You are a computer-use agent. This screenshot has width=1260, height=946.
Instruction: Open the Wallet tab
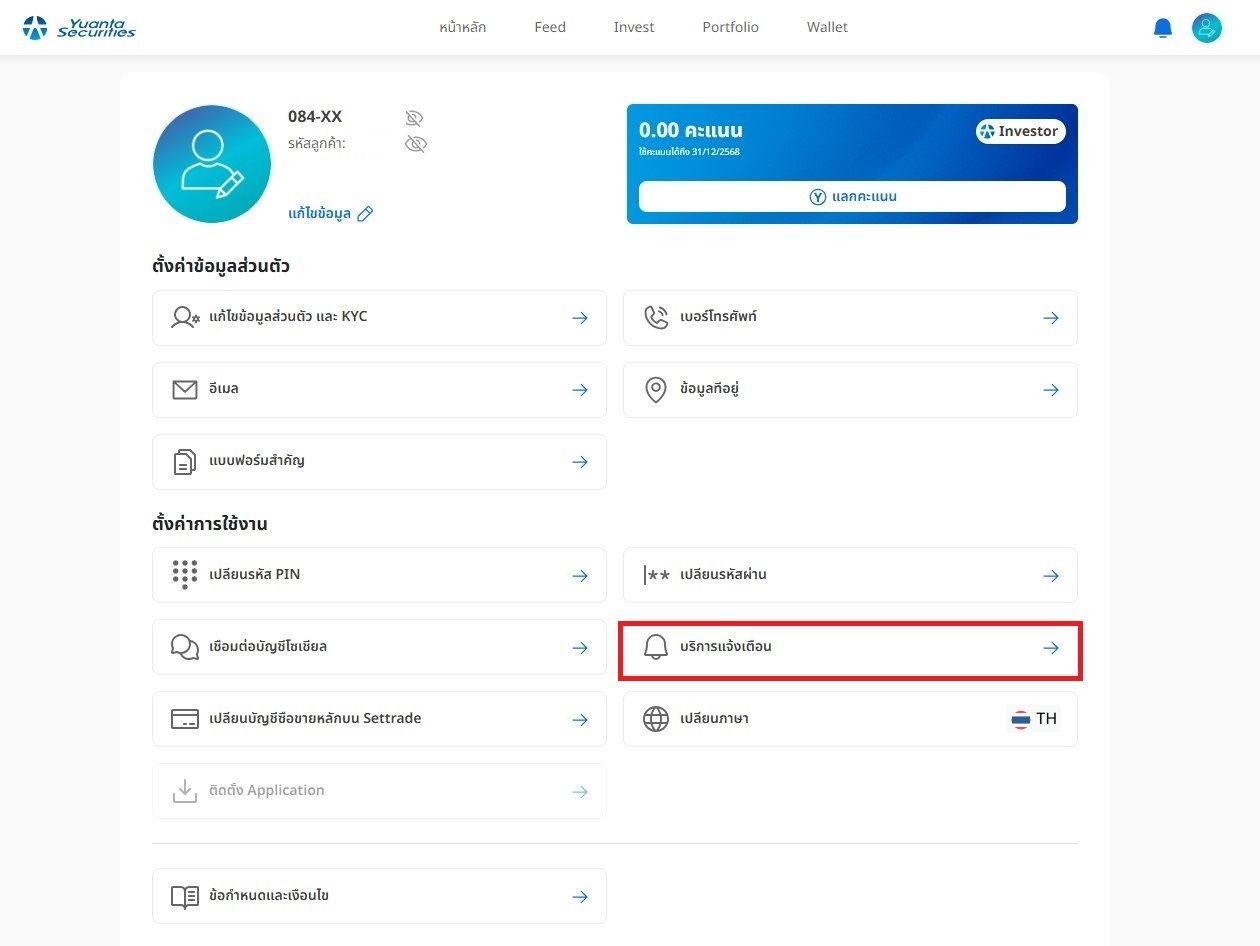[x=827, y=27]
